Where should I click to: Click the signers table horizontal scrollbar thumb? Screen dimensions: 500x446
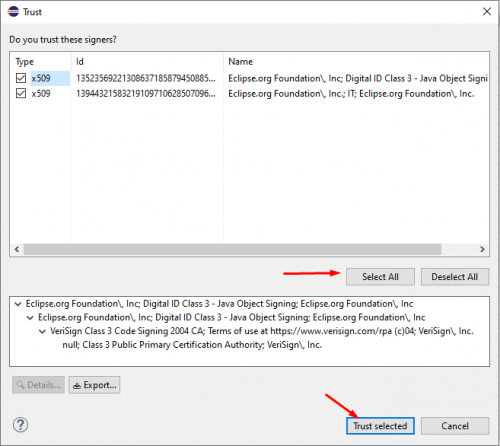pyautogui.click(x=232, y=249)
